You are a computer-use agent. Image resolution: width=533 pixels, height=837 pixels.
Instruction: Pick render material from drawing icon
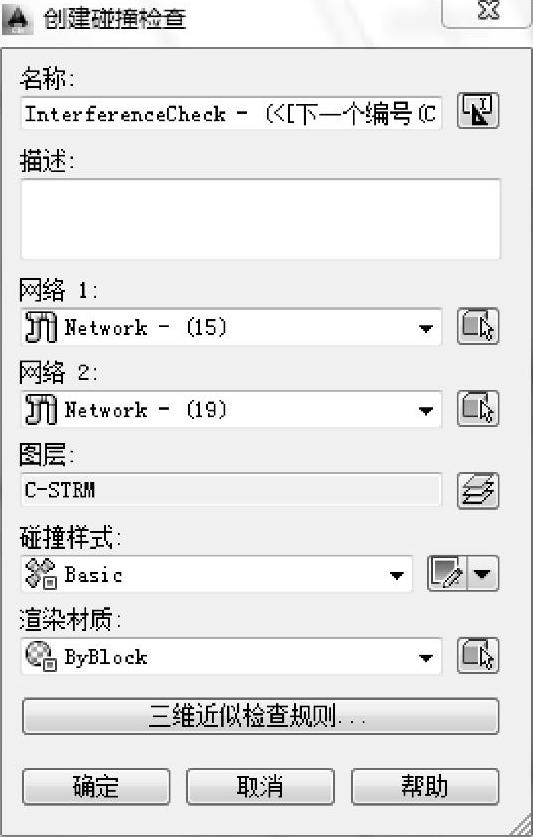(478, 655)
